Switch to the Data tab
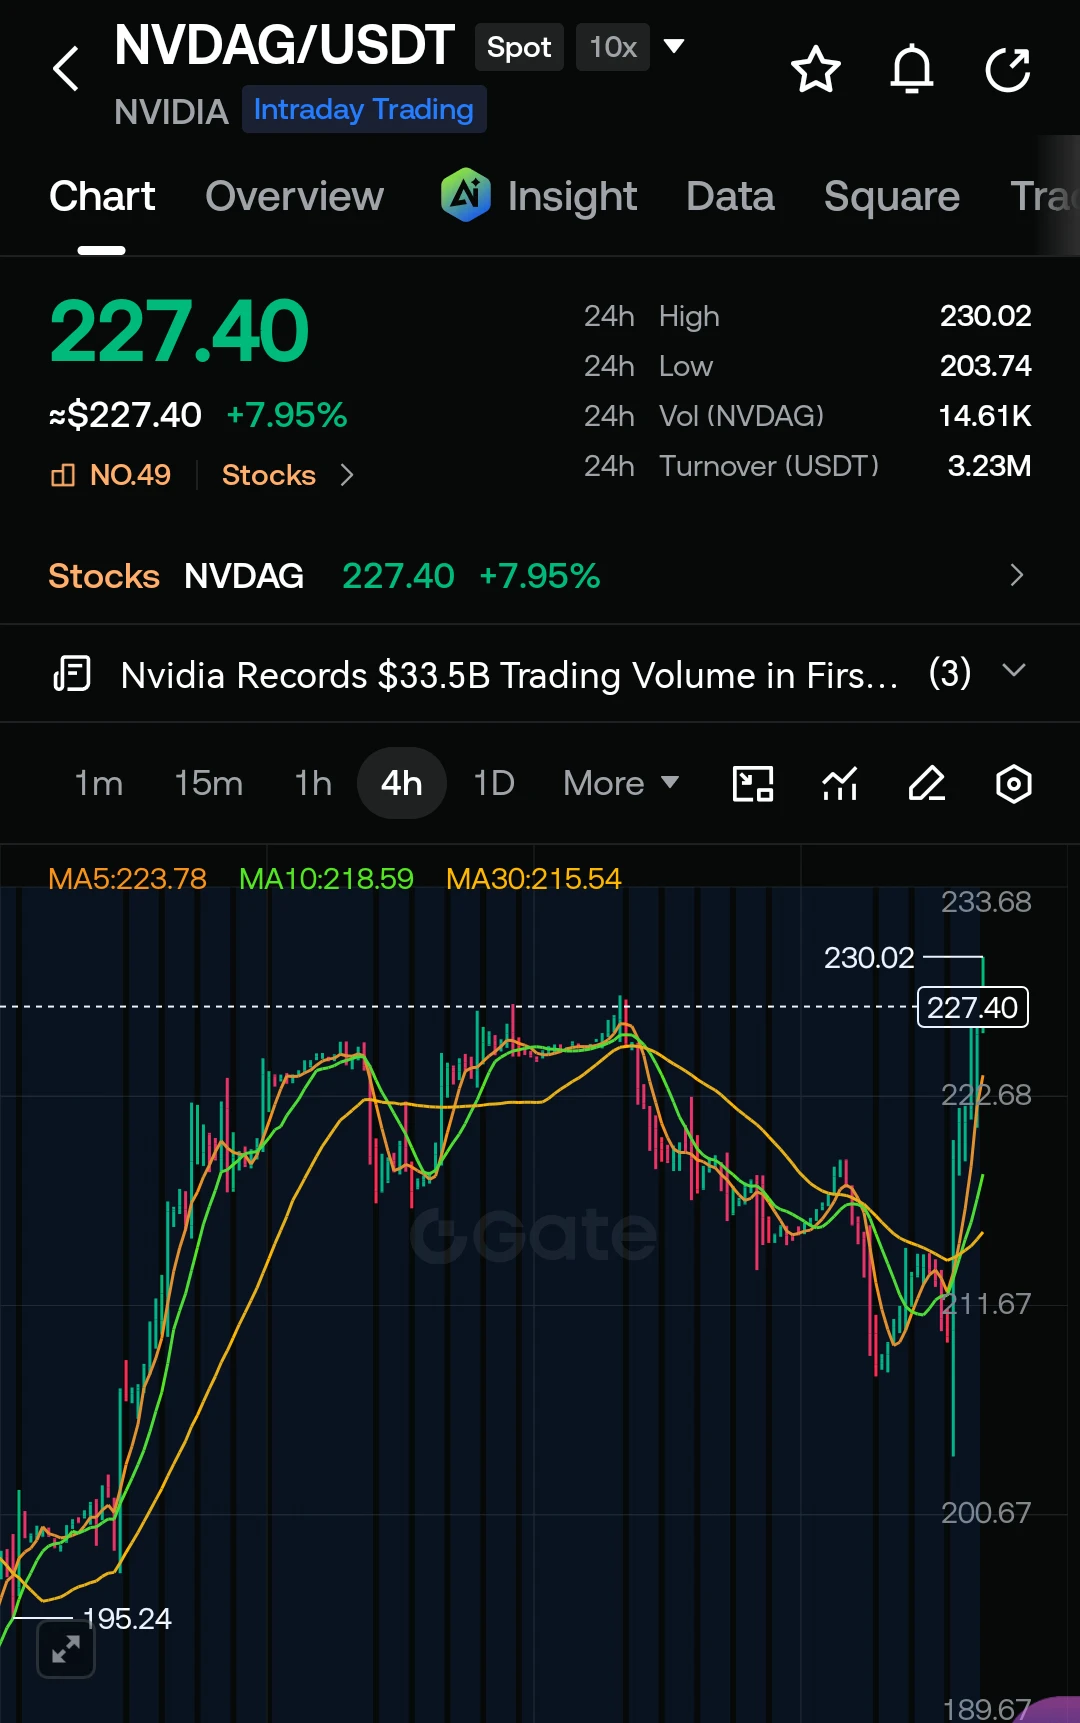1080x1723 pixels. tap(730, 196)
